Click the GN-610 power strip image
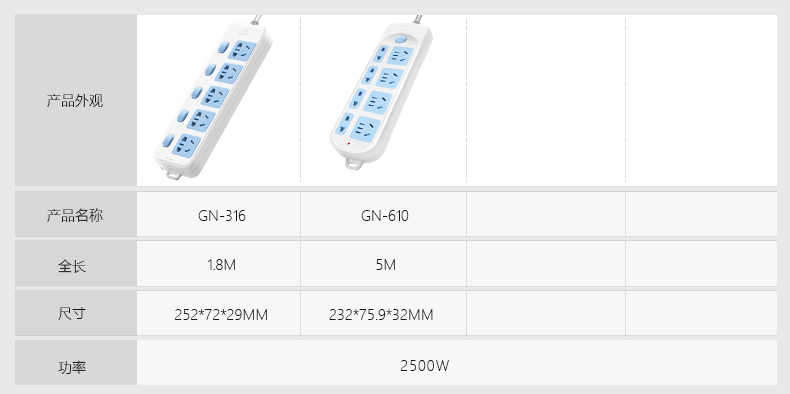790x394 pixels. click(x=381, y=93)
